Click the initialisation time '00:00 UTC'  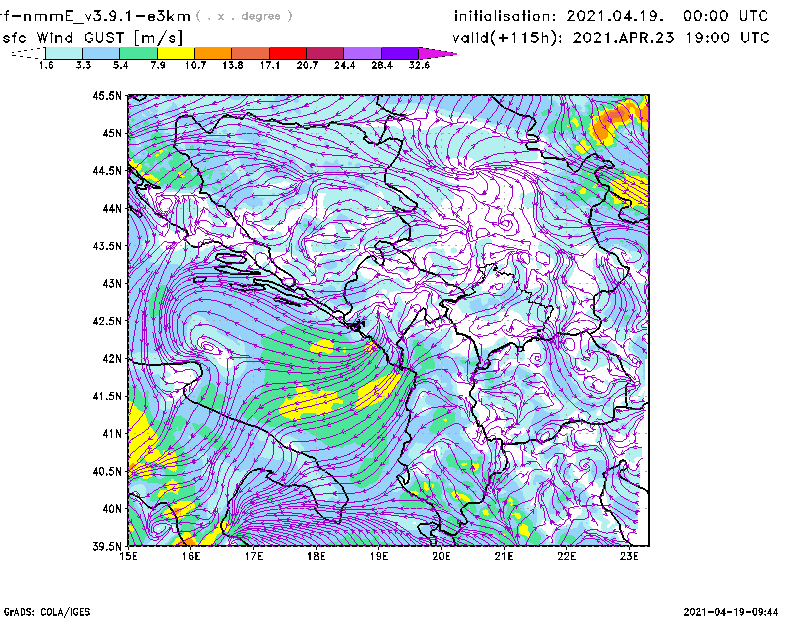(725, 16)
